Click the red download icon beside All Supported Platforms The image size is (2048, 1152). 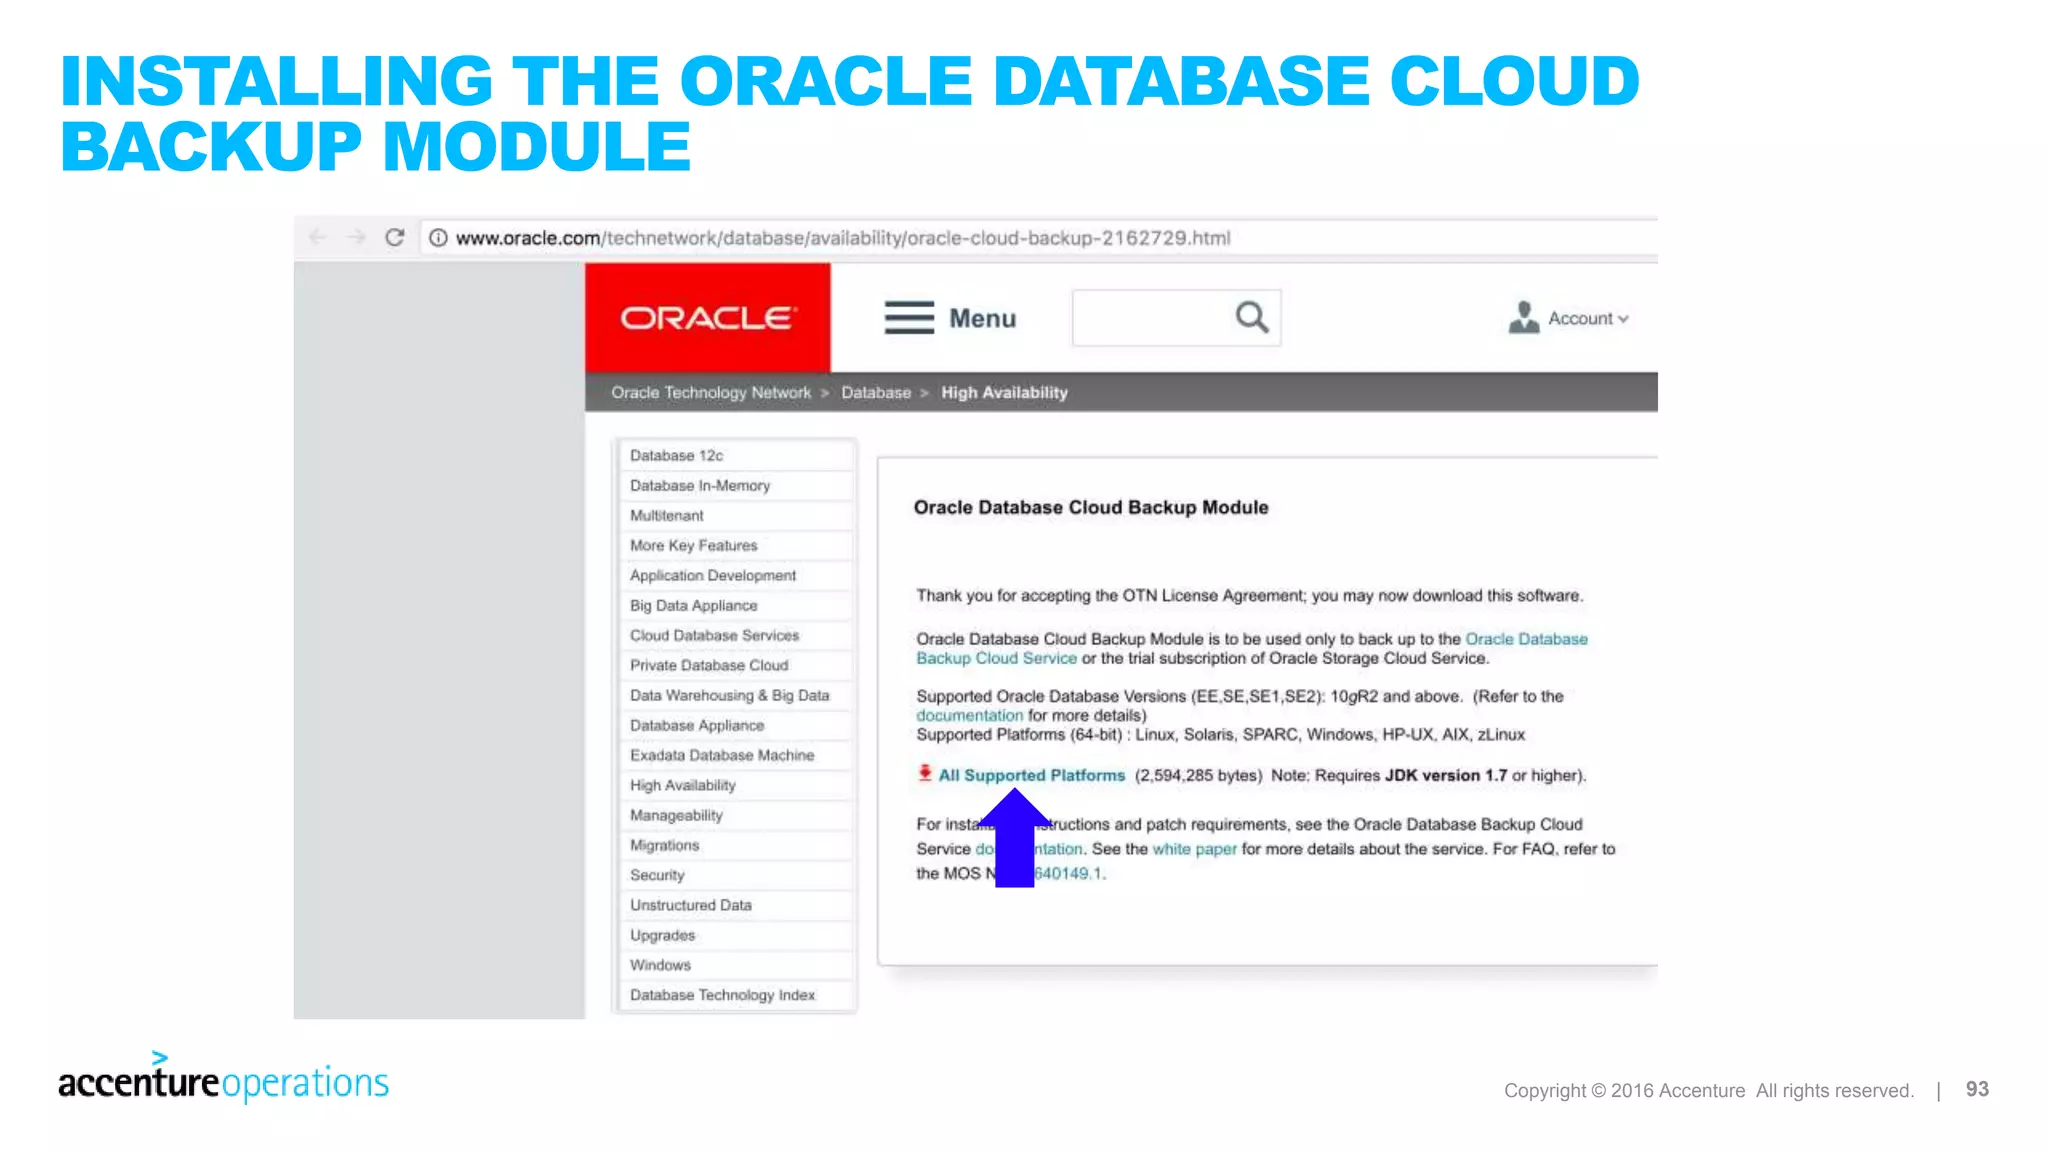tap(925, 773)
